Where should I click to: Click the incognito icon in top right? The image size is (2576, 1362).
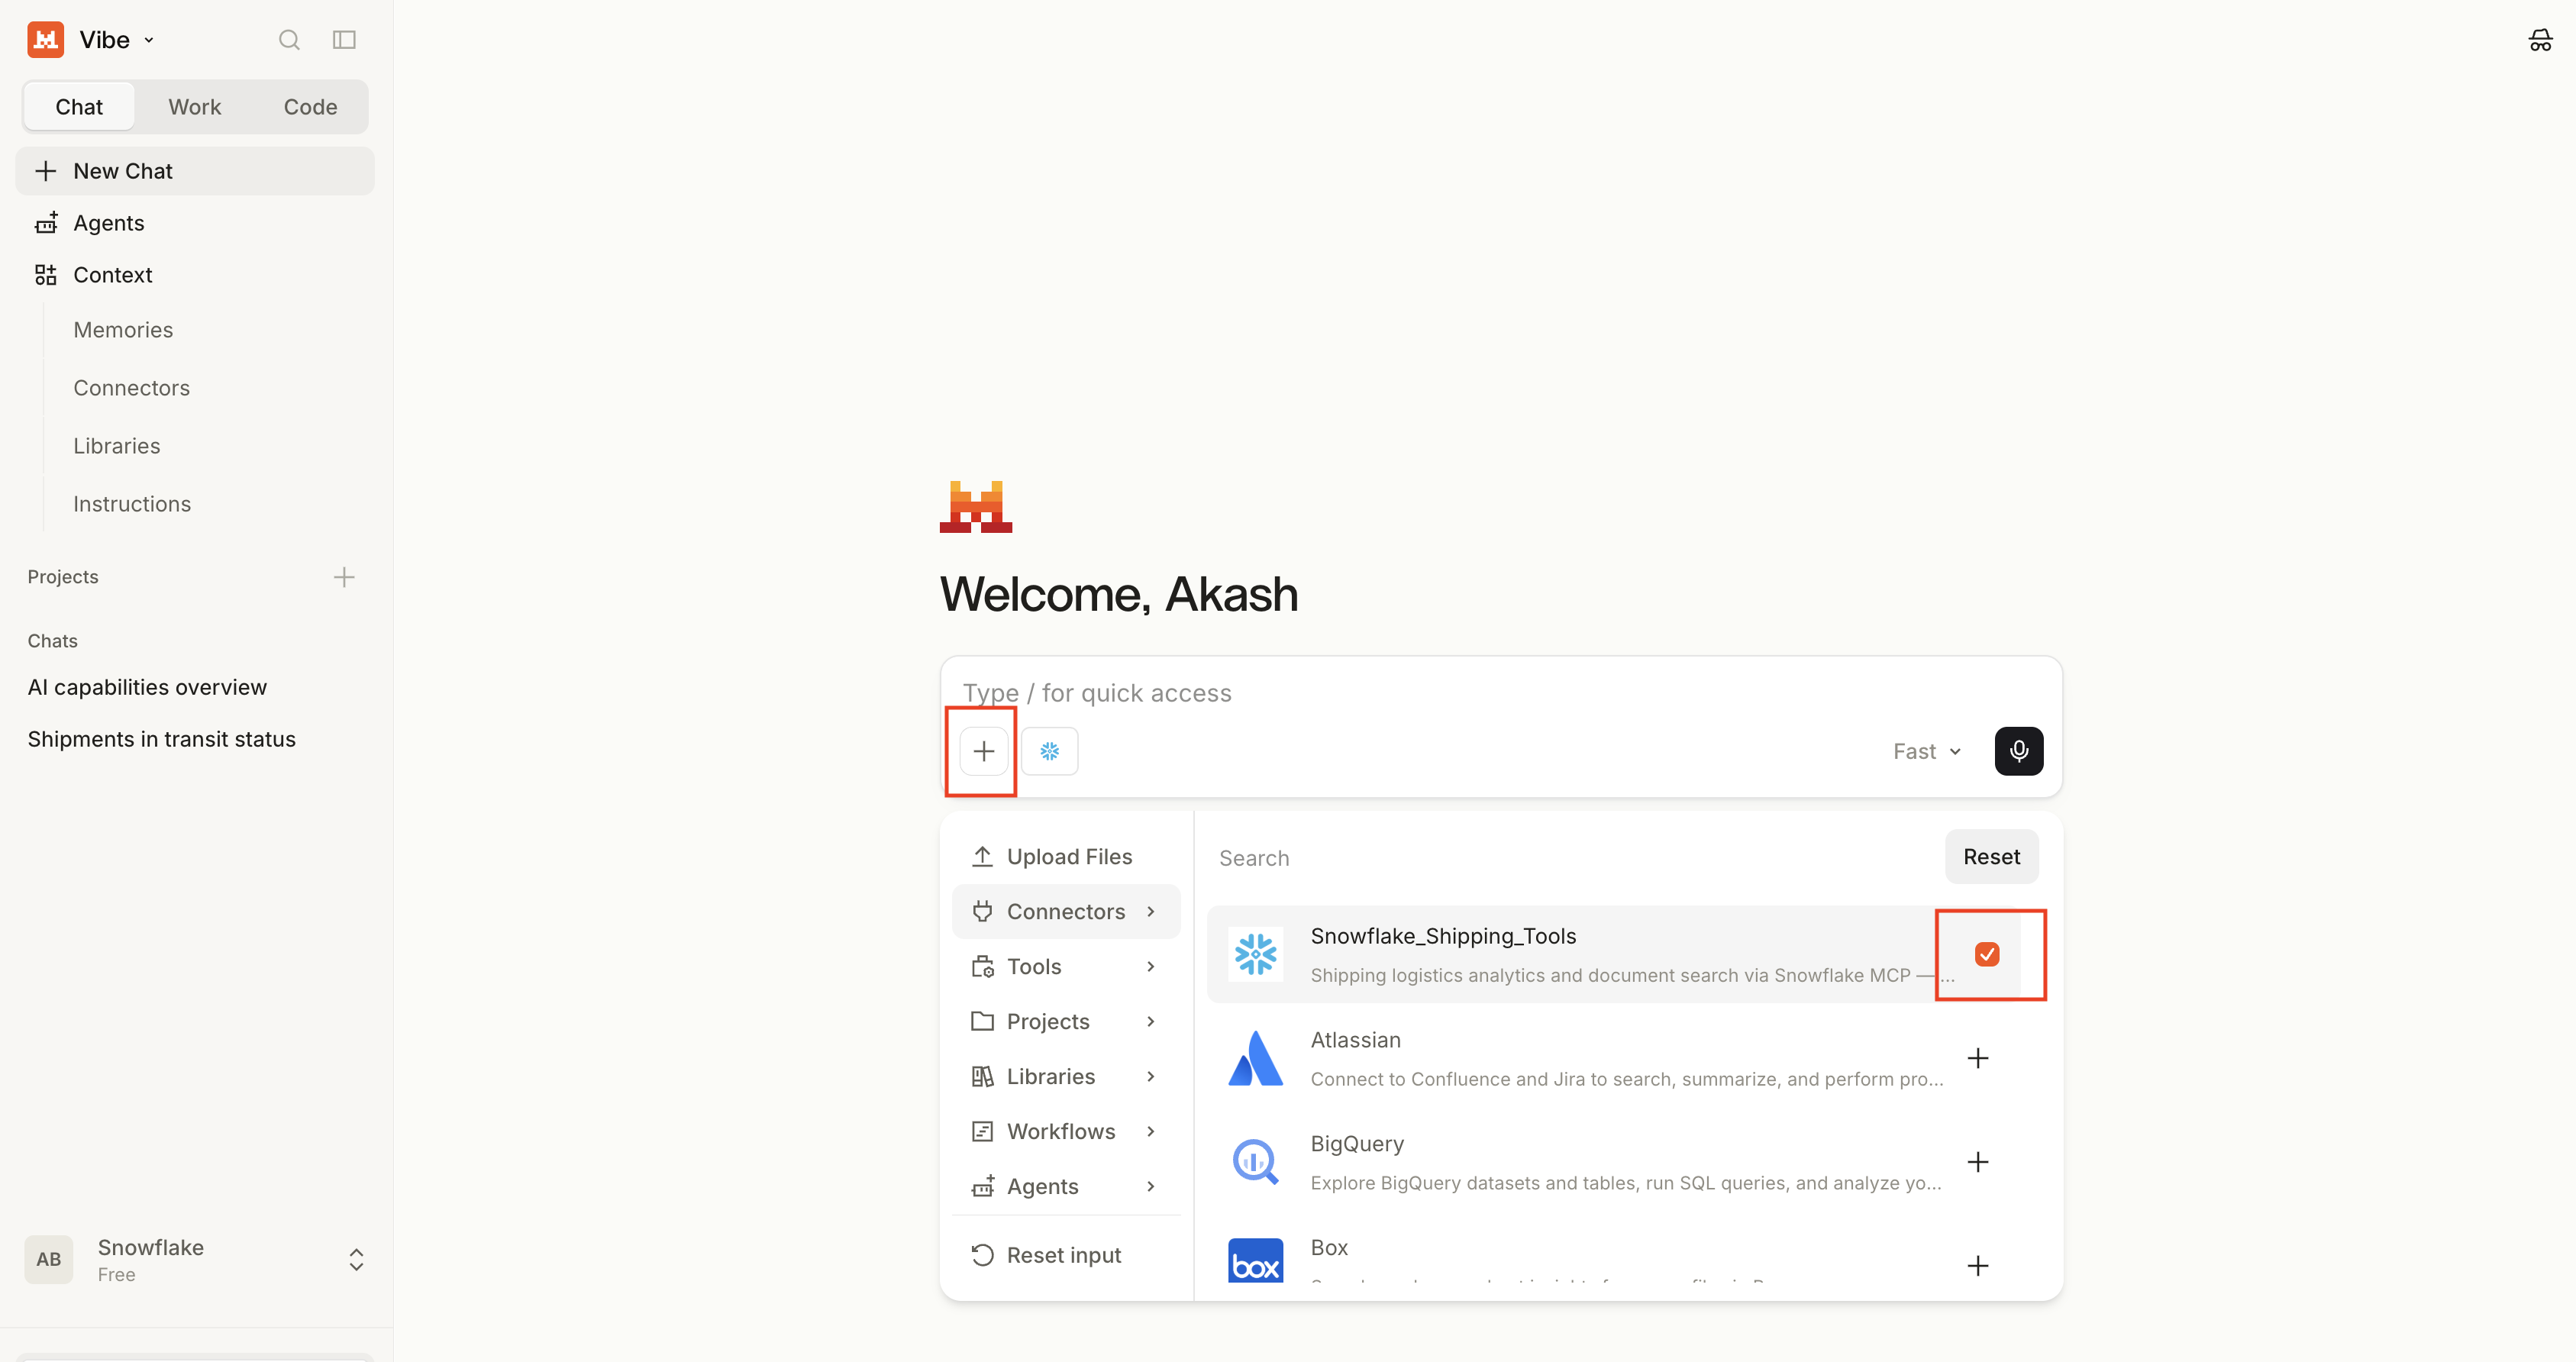pos(2540,40)
